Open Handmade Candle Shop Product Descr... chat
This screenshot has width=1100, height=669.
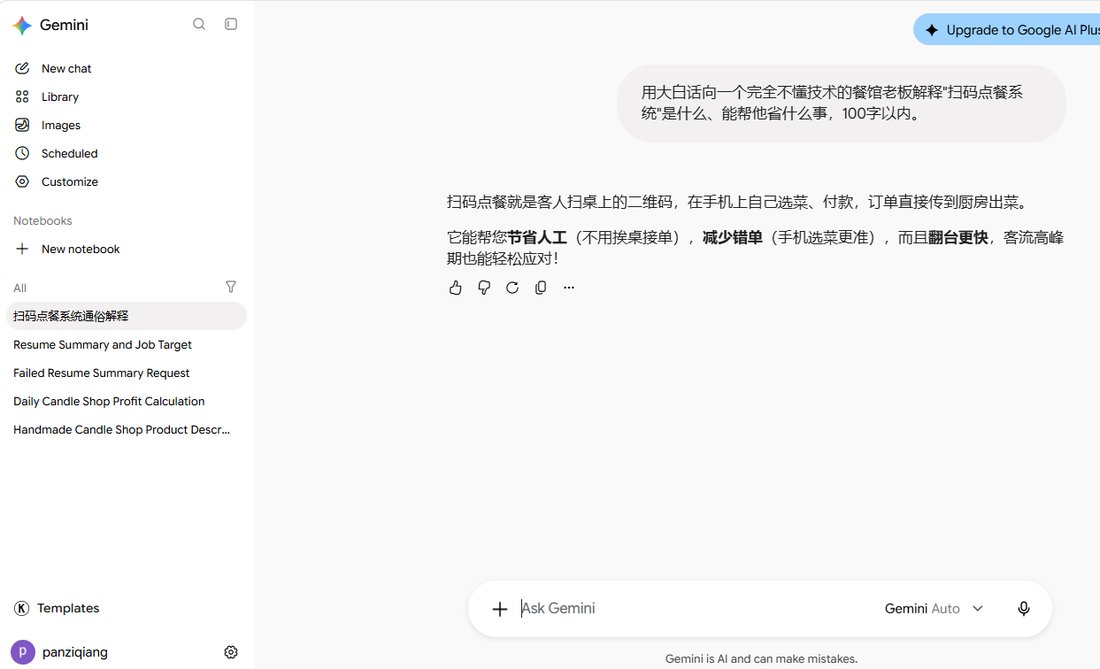[121, 430]
